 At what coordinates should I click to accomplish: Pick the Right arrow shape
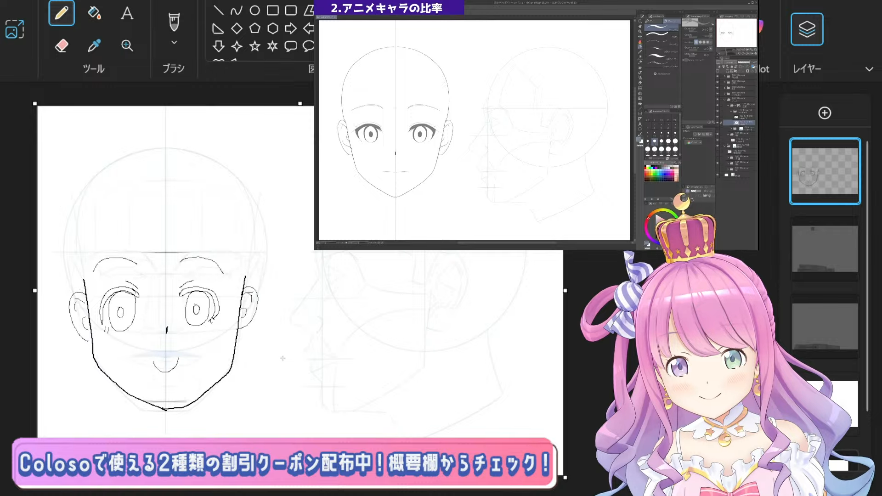click(290, 28)
